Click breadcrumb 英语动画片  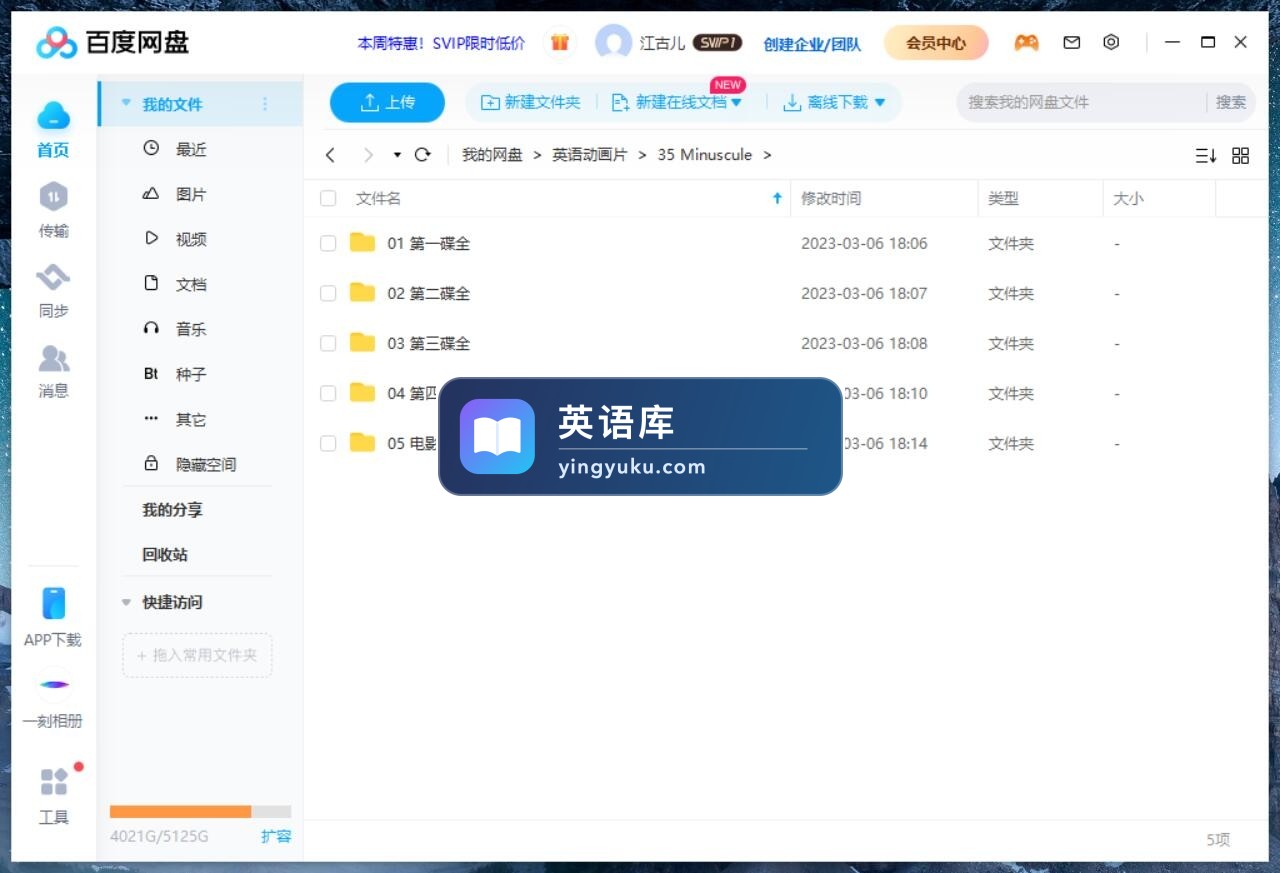click(590, 155)
